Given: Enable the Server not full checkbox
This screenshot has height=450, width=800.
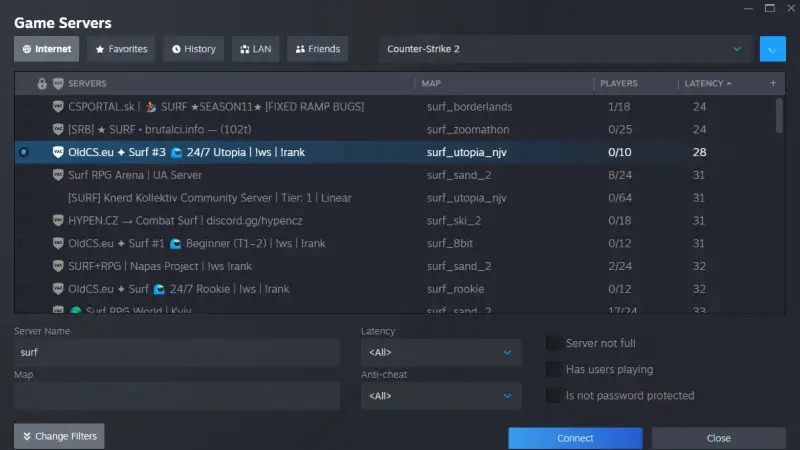Looking at the screenshot, I should click(553, 343).
